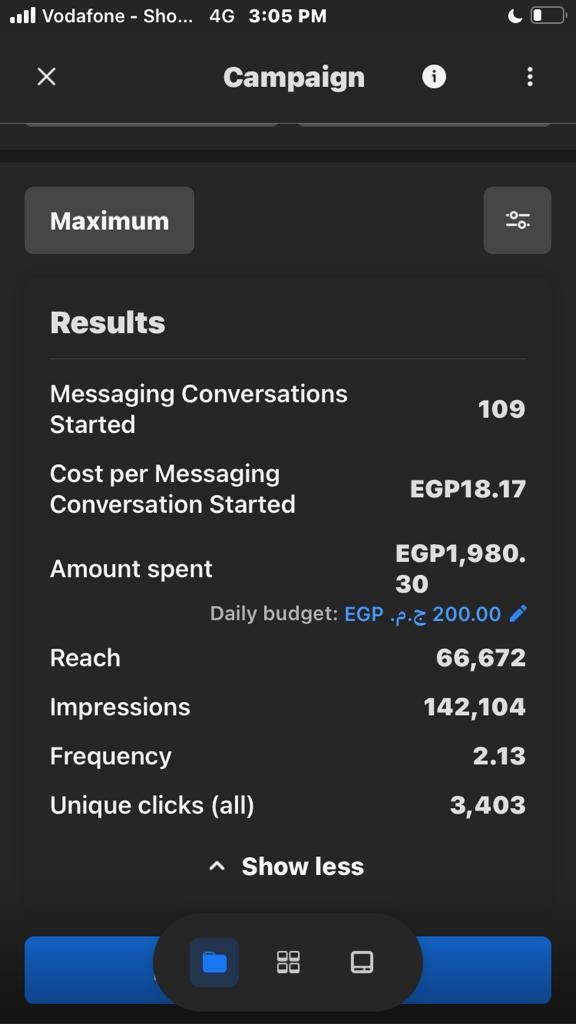Open the filter sliders settings icon
Viewport: 576px width, 1024px height.
517,220
